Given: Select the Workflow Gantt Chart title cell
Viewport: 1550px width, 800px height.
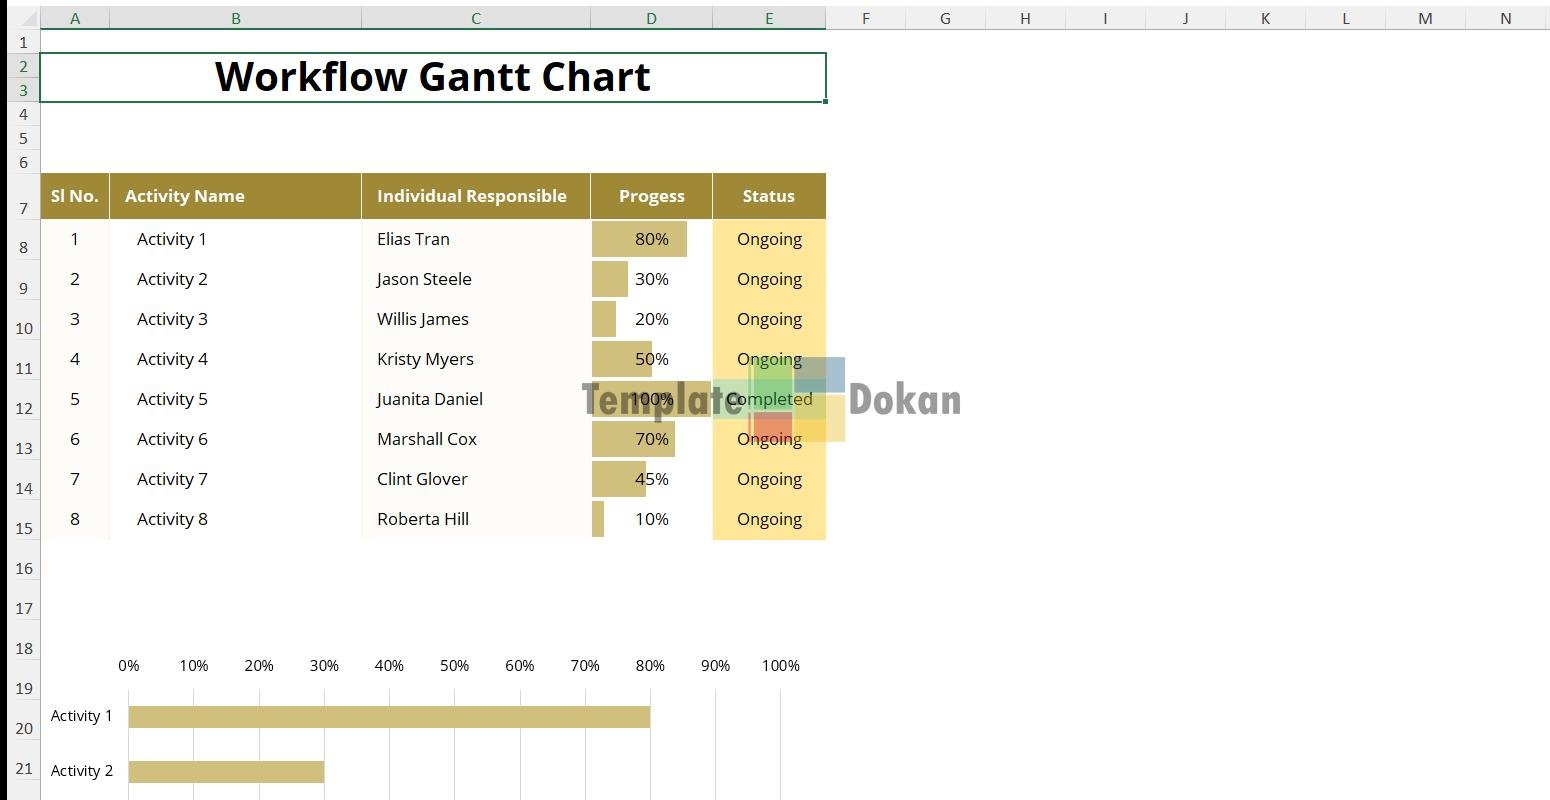Looking at the screenshot, I should click(432, 77).
